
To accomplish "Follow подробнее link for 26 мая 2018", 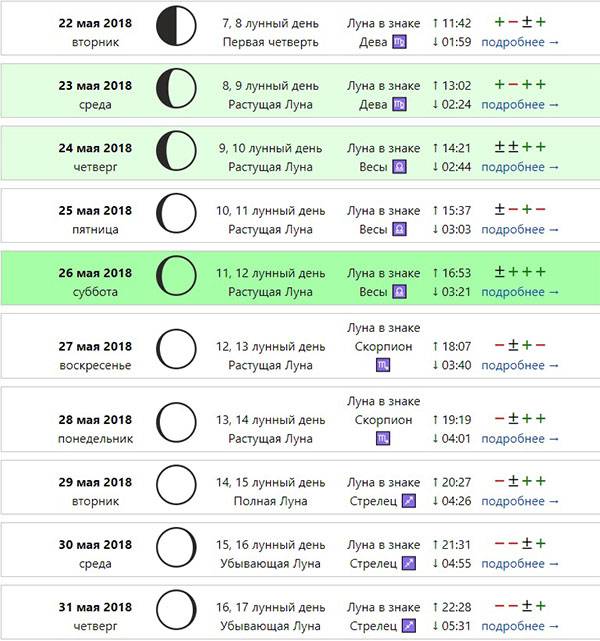I will click(520, 291).
